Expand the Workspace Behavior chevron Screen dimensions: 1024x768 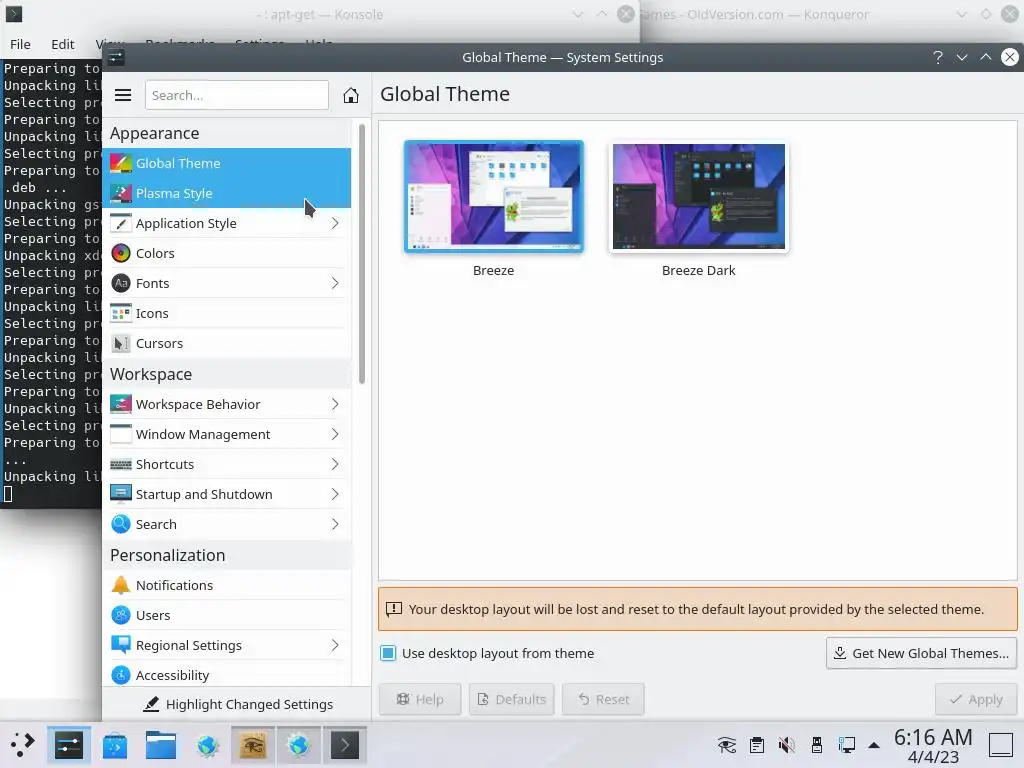pyautogui.click(x=335, y=404)
